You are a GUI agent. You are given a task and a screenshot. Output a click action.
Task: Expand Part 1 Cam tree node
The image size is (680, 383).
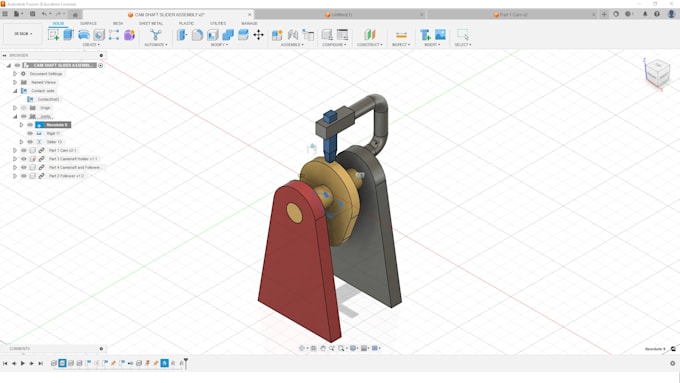(15, 151)
